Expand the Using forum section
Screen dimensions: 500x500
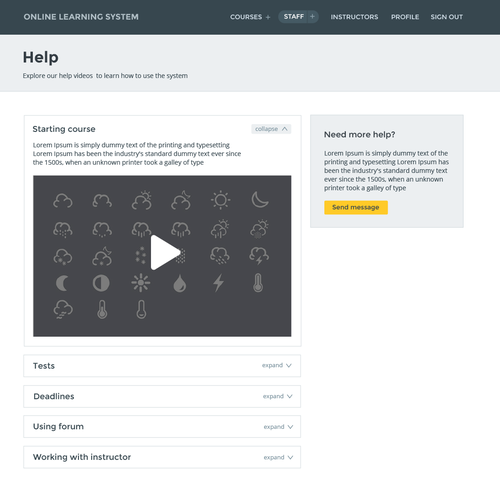tap(278, 427)
